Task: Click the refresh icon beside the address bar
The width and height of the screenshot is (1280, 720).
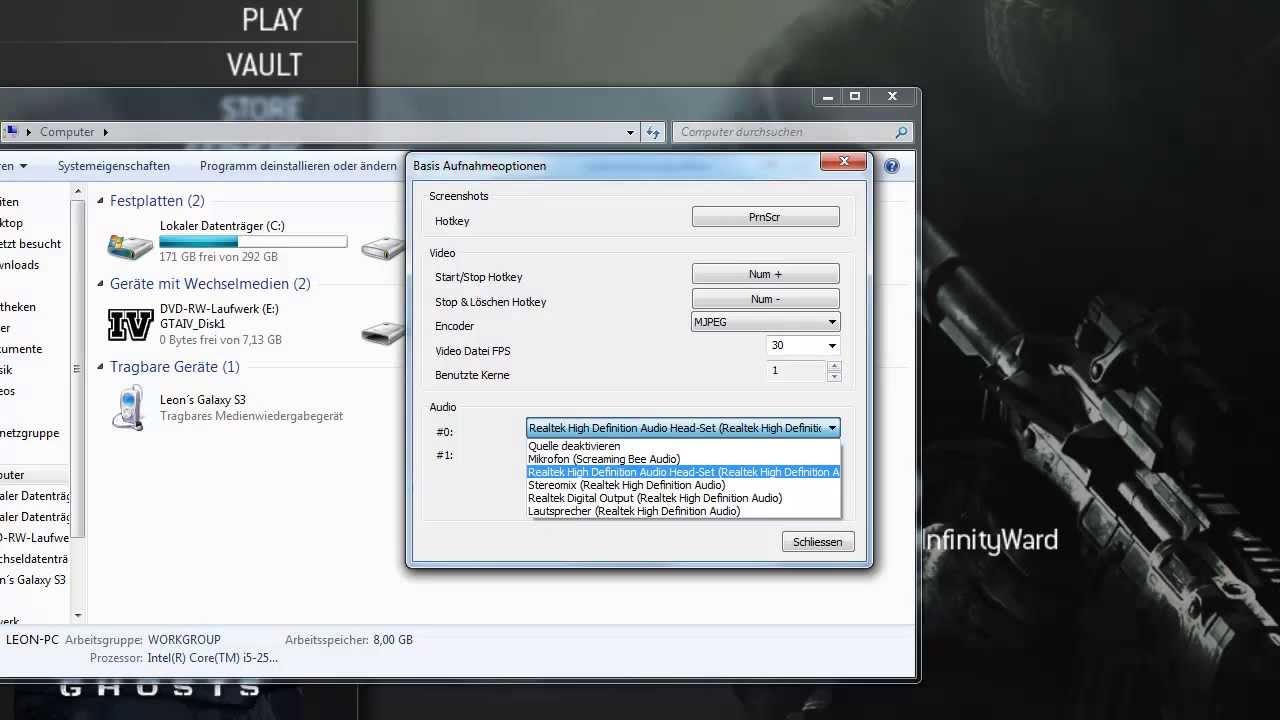Action: point(653,132)
